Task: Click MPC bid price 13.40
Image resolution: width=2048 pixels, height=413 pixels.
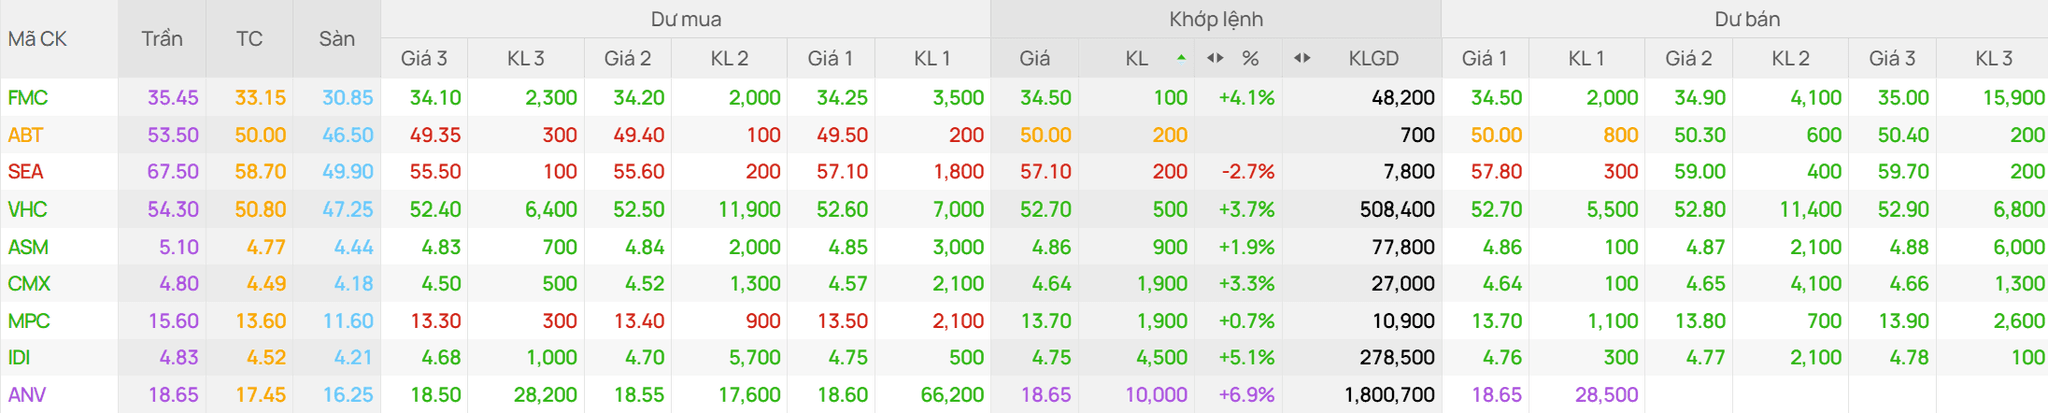Action: [639, 321]
